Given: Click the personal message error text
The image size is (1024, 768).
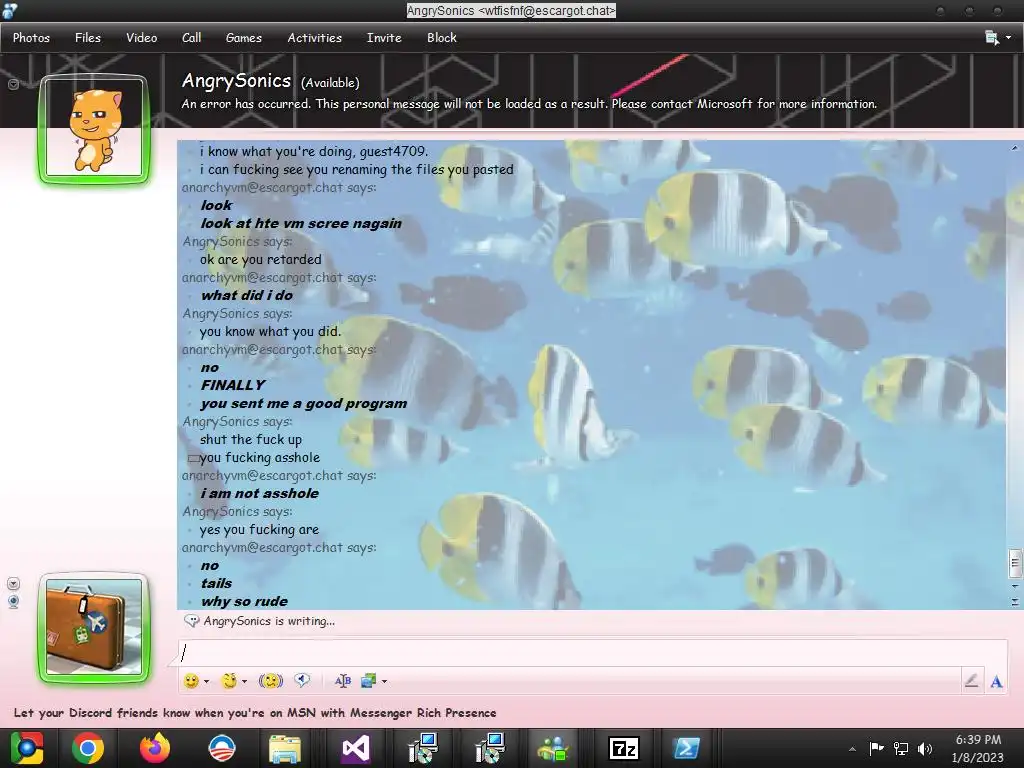Looking at the screenshot, I should pos(529,104).
